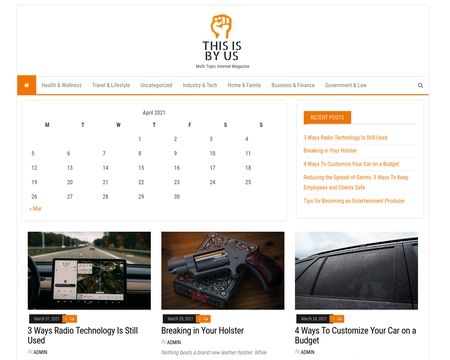Click the Recent Posts widget heading
This screenshot has height=360, width=450.
[x=327, y=117]
